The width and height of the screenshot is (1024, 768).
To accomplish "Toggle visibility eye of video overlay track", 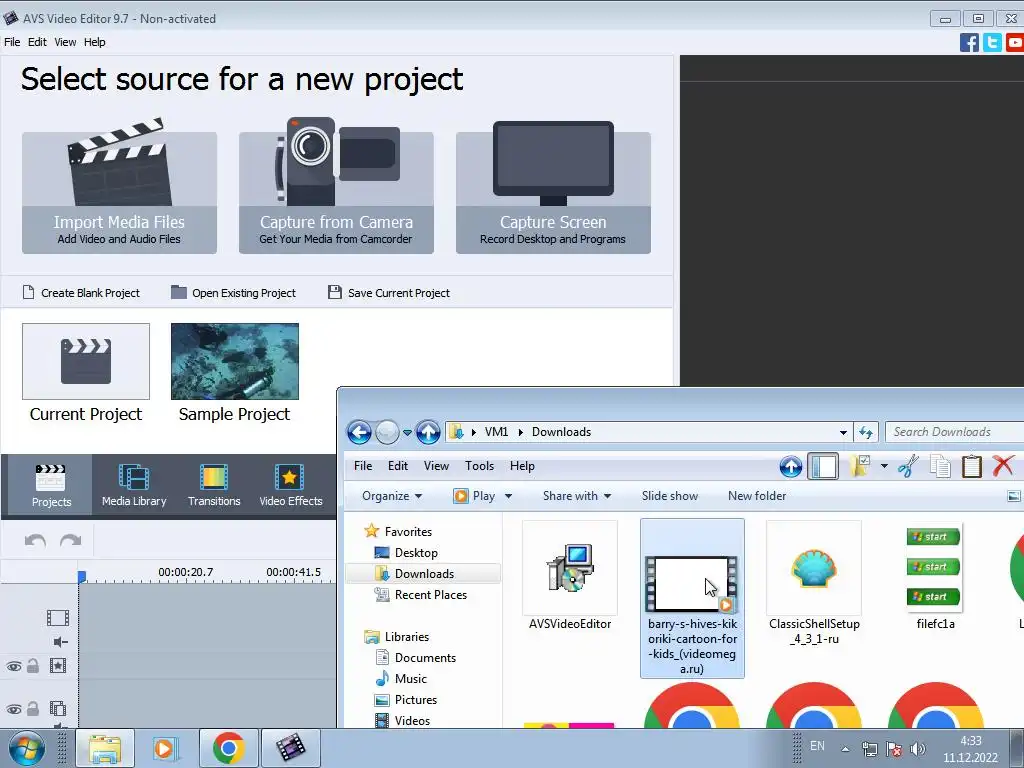I will click(14, 709).
